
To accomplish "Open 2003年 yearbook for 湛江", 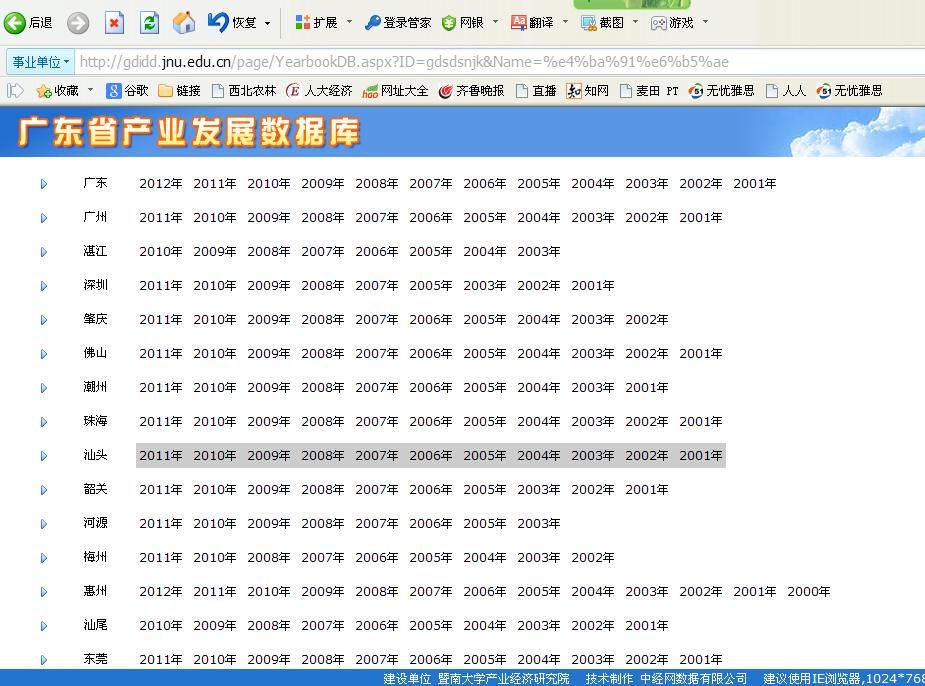I will click(539, 251).
